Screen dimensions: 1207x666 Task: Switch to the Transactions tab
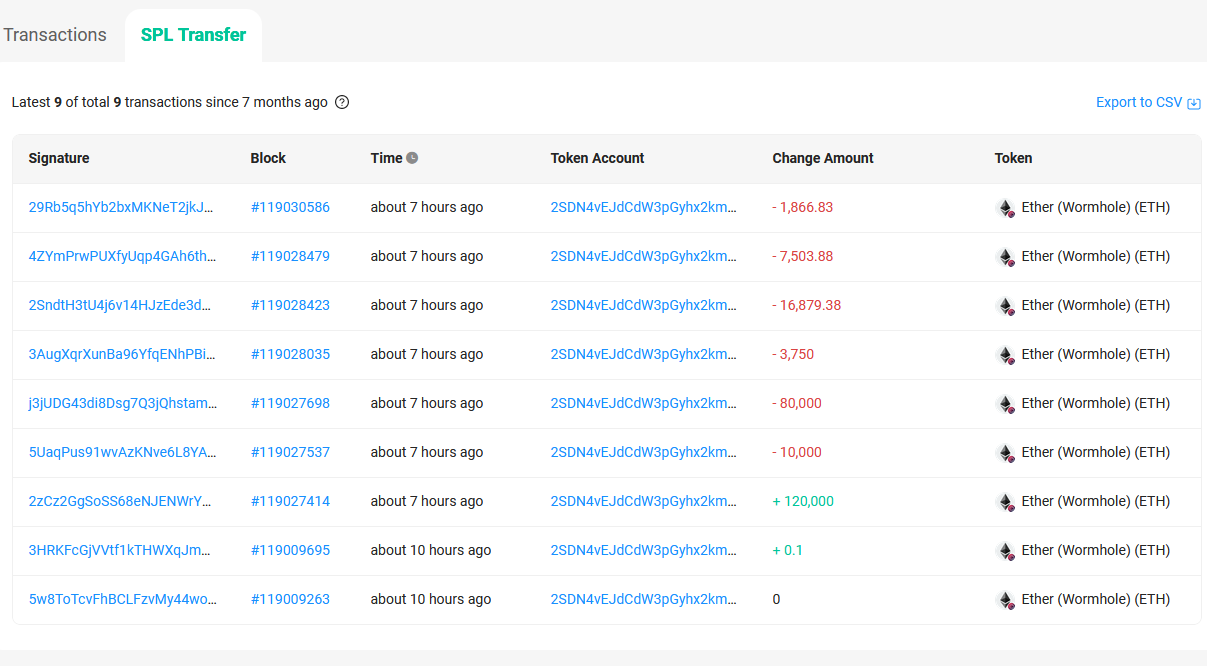pos(55,34)
